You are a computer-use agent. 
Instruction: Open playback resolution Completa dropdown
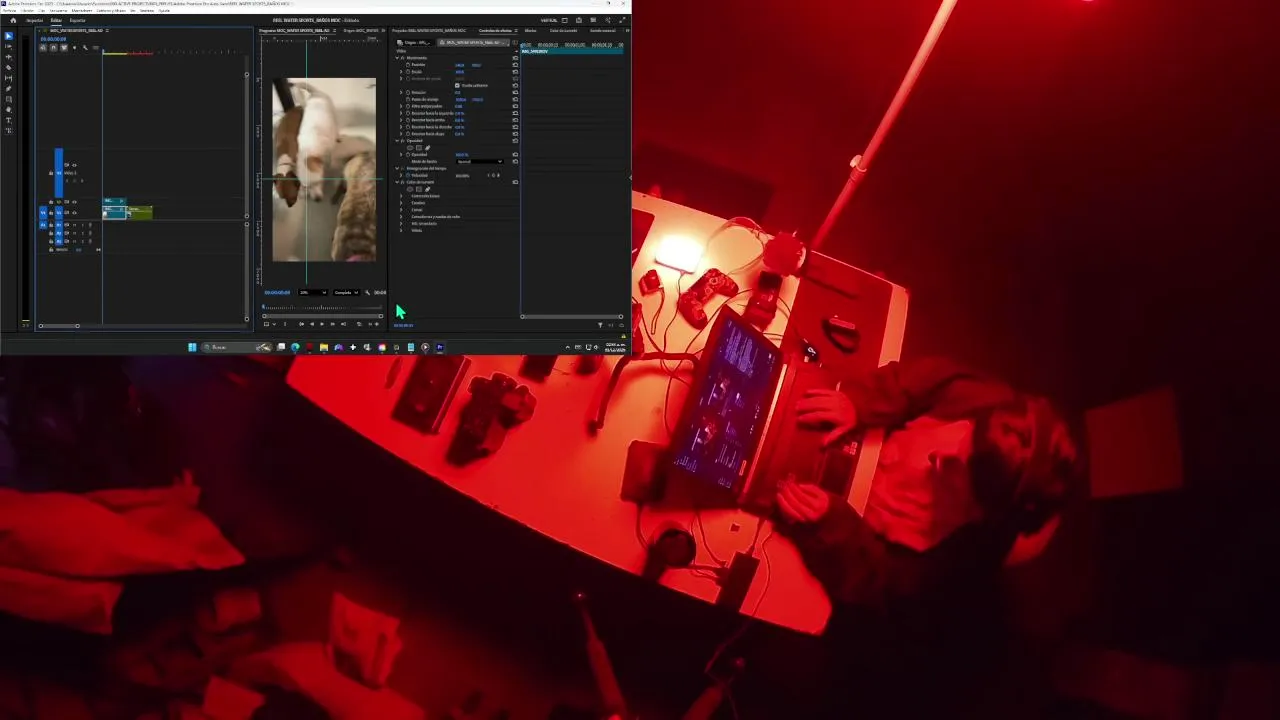(x=346, y=293)
